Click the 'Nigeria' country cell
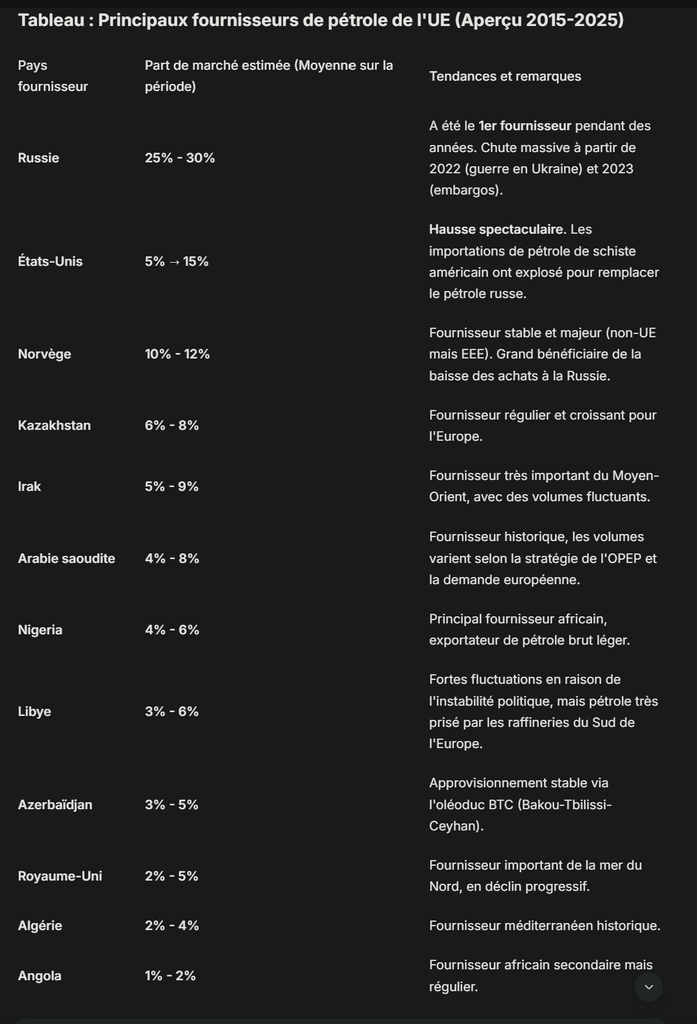This screenshot has height=1024, width=697. [40, 630]
